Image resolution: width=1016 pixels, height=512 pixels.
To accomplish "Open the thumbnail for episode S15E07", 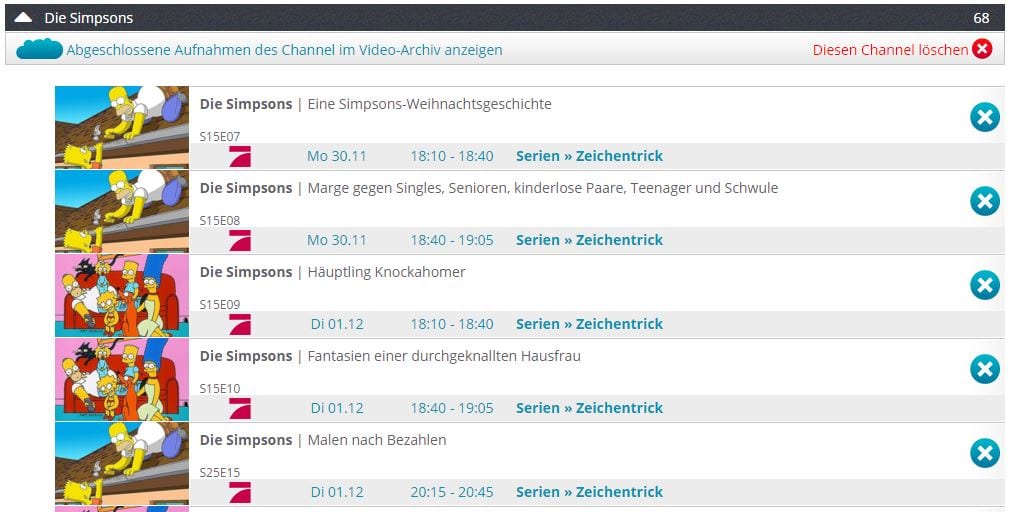I will [122, 127].
